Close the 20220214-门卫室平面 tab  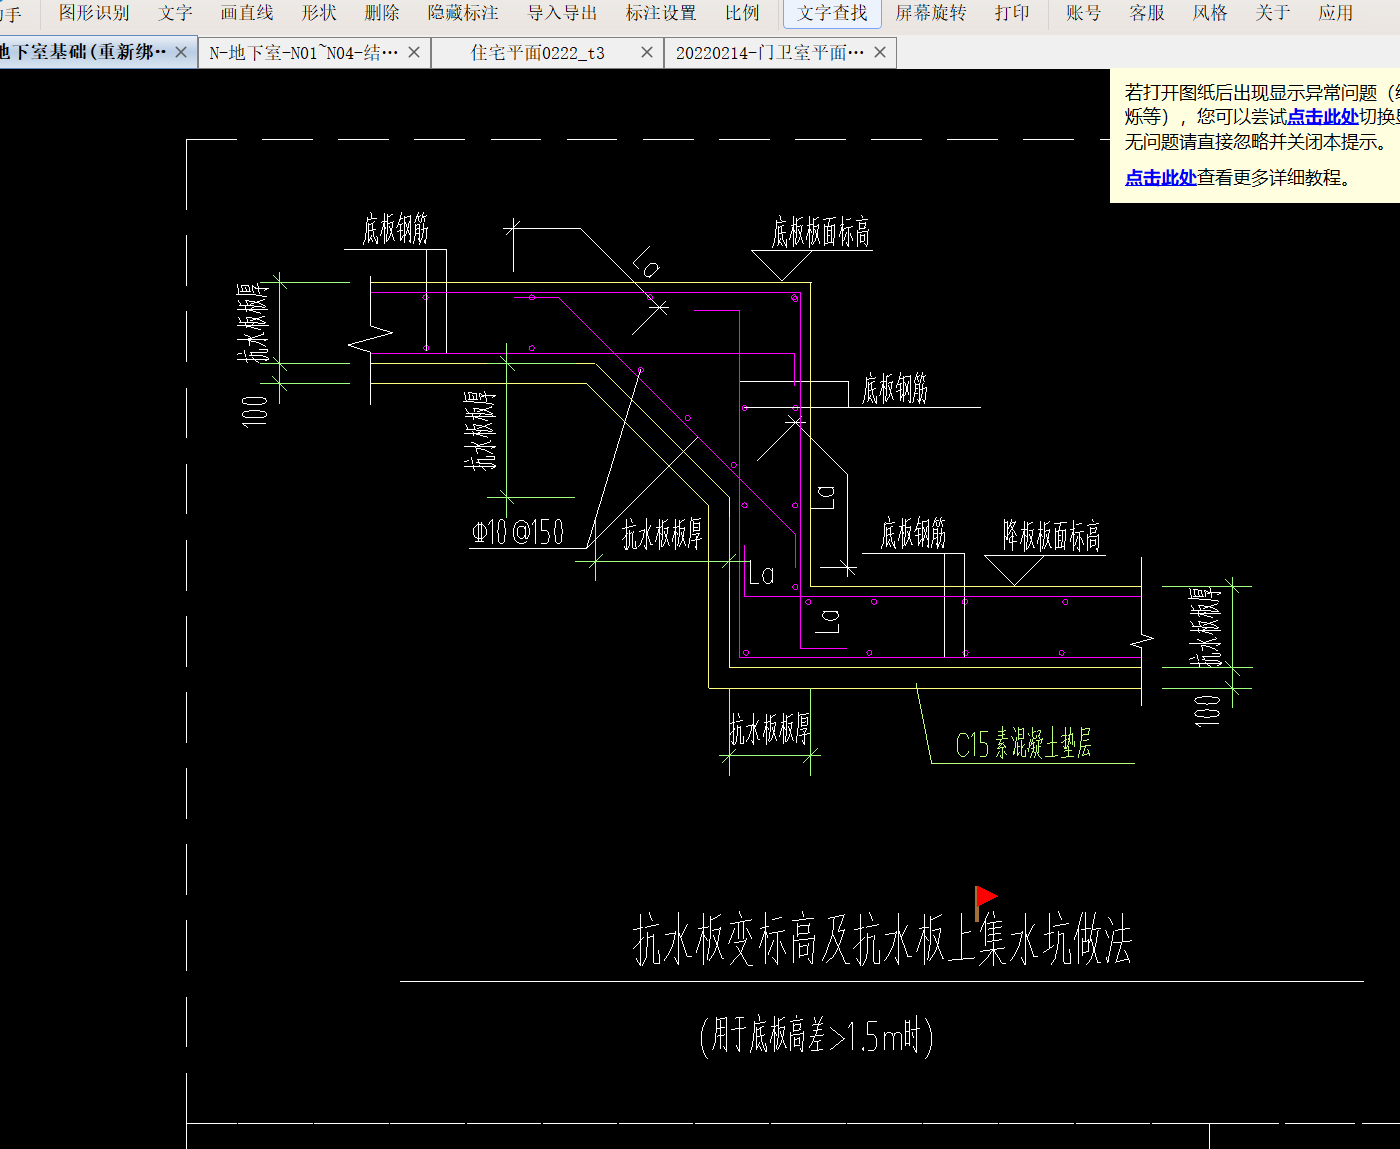(880, 52)
